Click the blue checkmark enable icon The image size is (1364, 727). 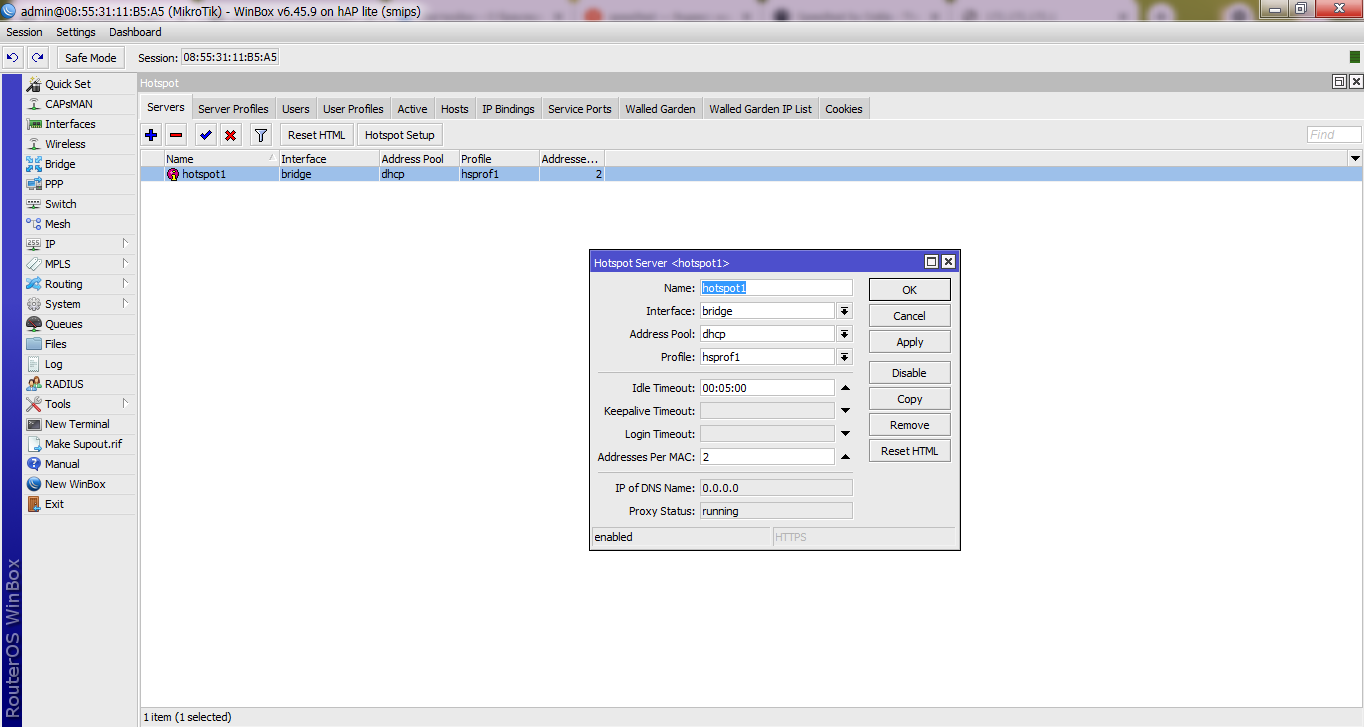[206, 135]
